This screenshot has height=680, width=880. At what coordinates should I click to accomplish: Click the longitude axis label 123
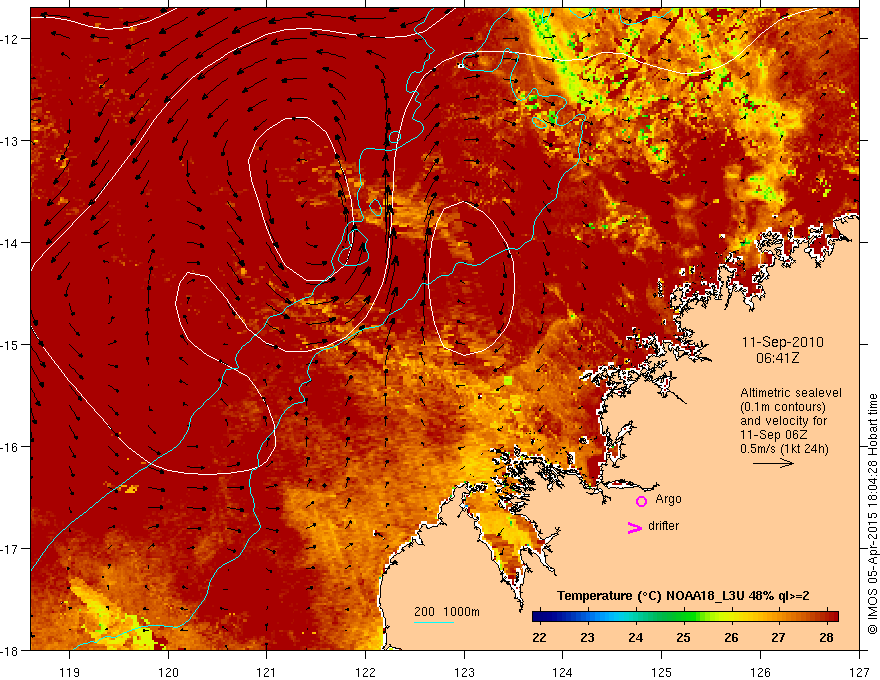coord(464,672)
